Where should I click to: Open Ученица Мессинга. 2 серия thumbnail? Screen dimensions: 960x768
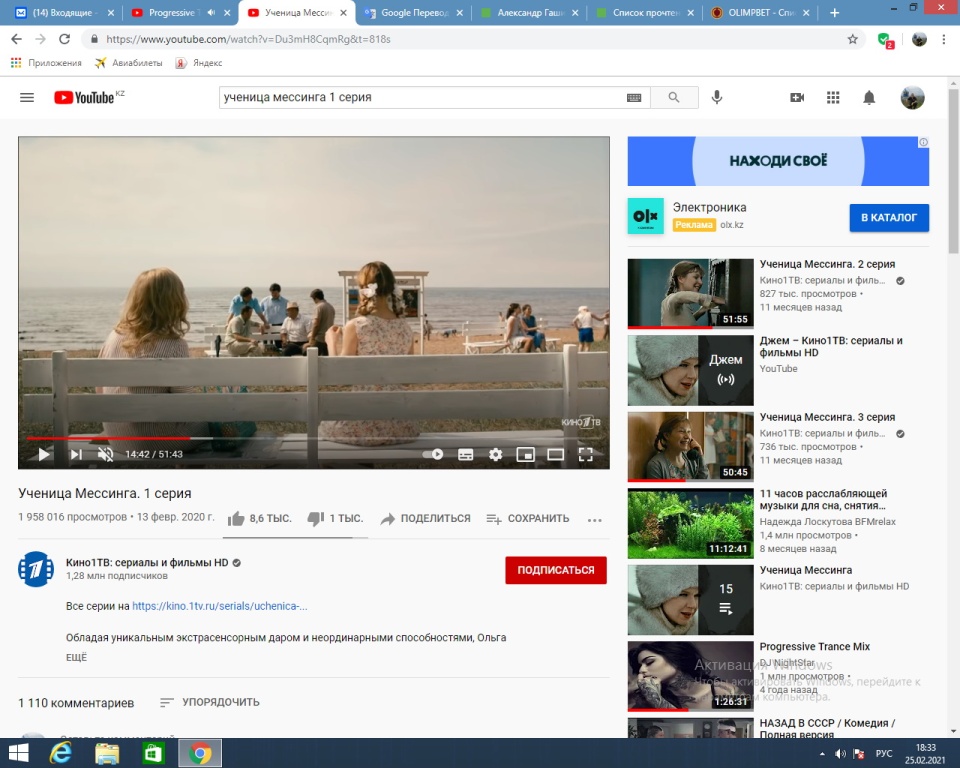point(690,293)
